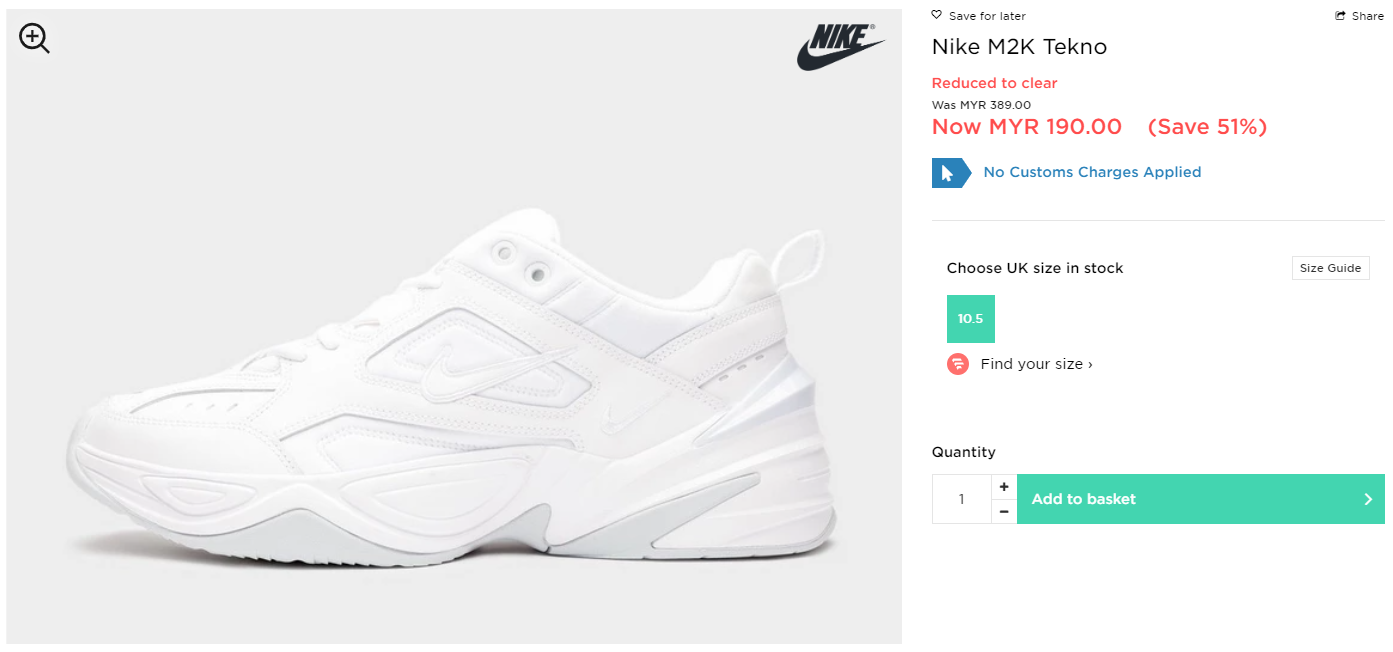1393x652 pixels.
Task: Open the Size Guide
Action: [1330, 268]
